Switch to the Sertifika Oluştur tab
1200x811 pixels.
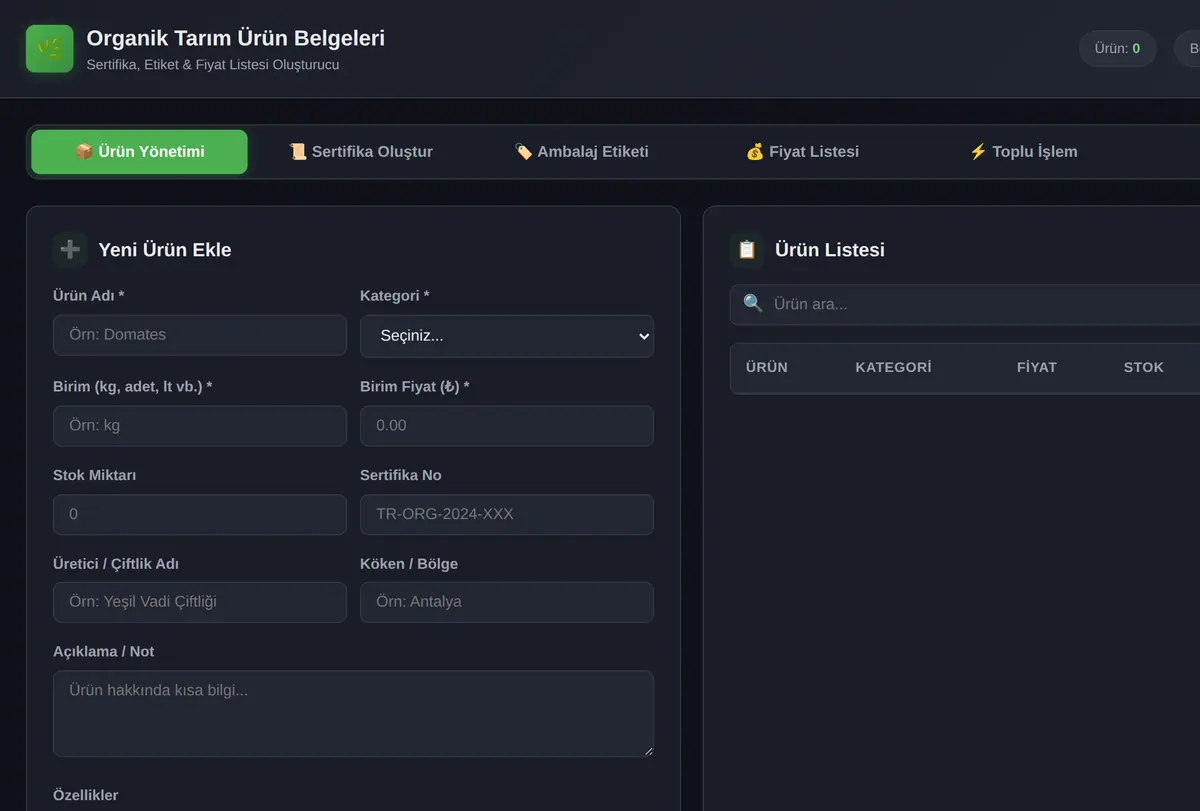(361, 152)
